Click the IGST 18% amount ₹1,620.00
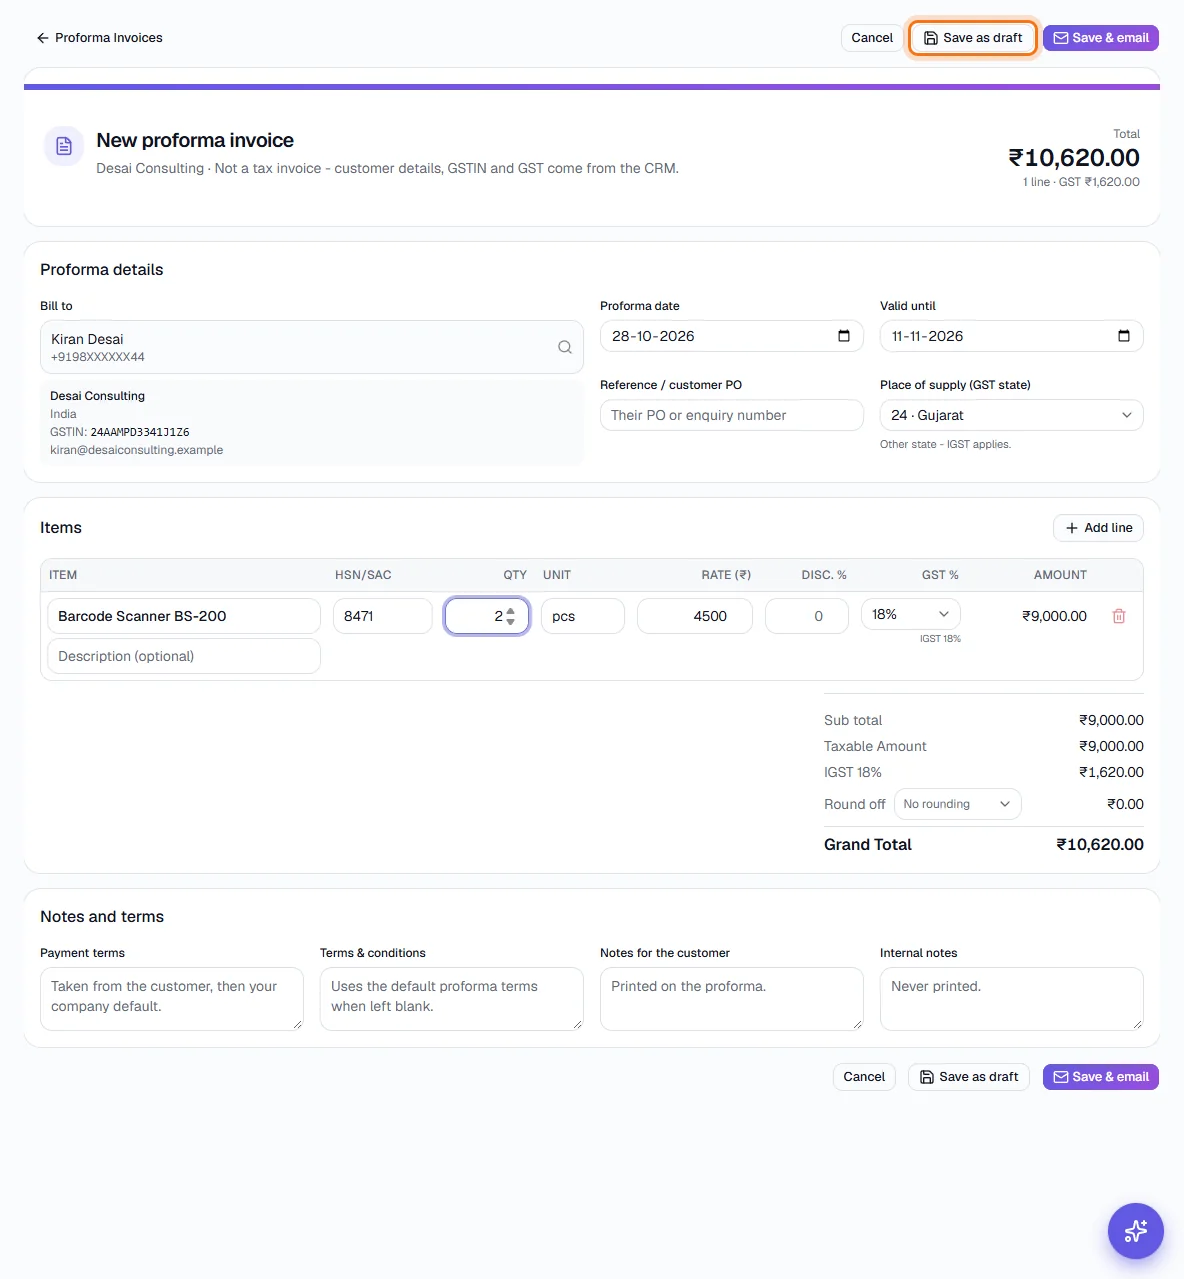This screenshot has width=1184, height=1279. [x=1111, y=772]
